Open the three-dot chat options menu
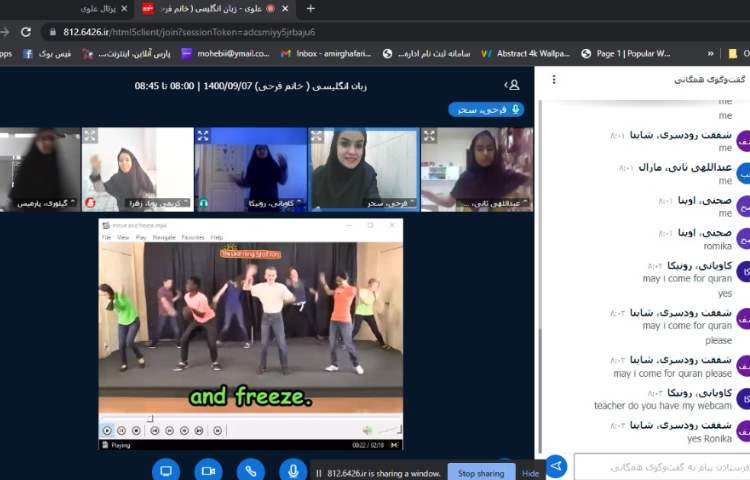Screen dimensions: 750x480 coord(554,79)
